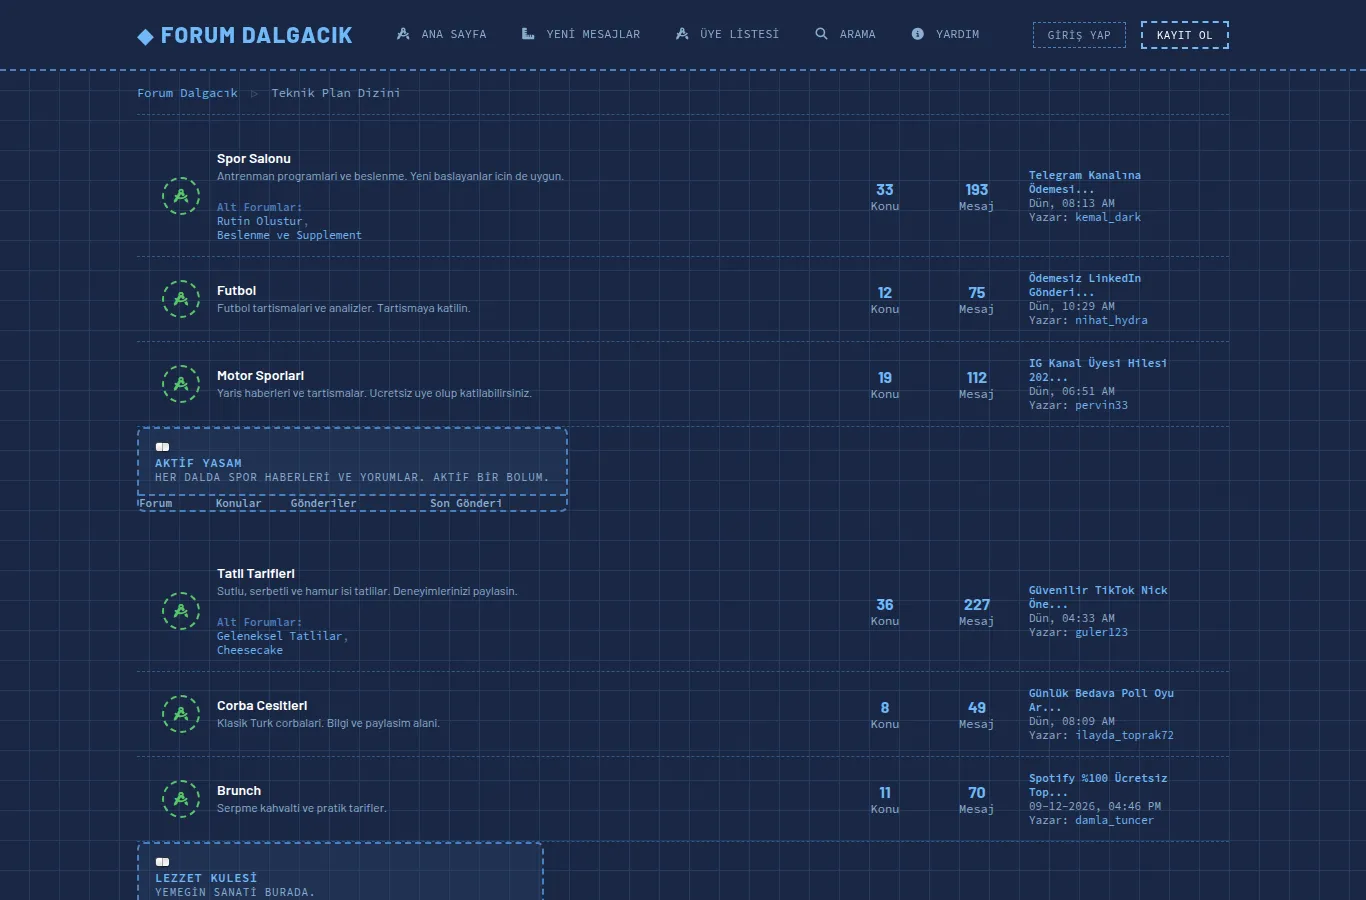Image resolution: width=1366 pixels, height=900 pixels.
Task: Open the Ana Sayfa menu item
Action: point(441,34)
